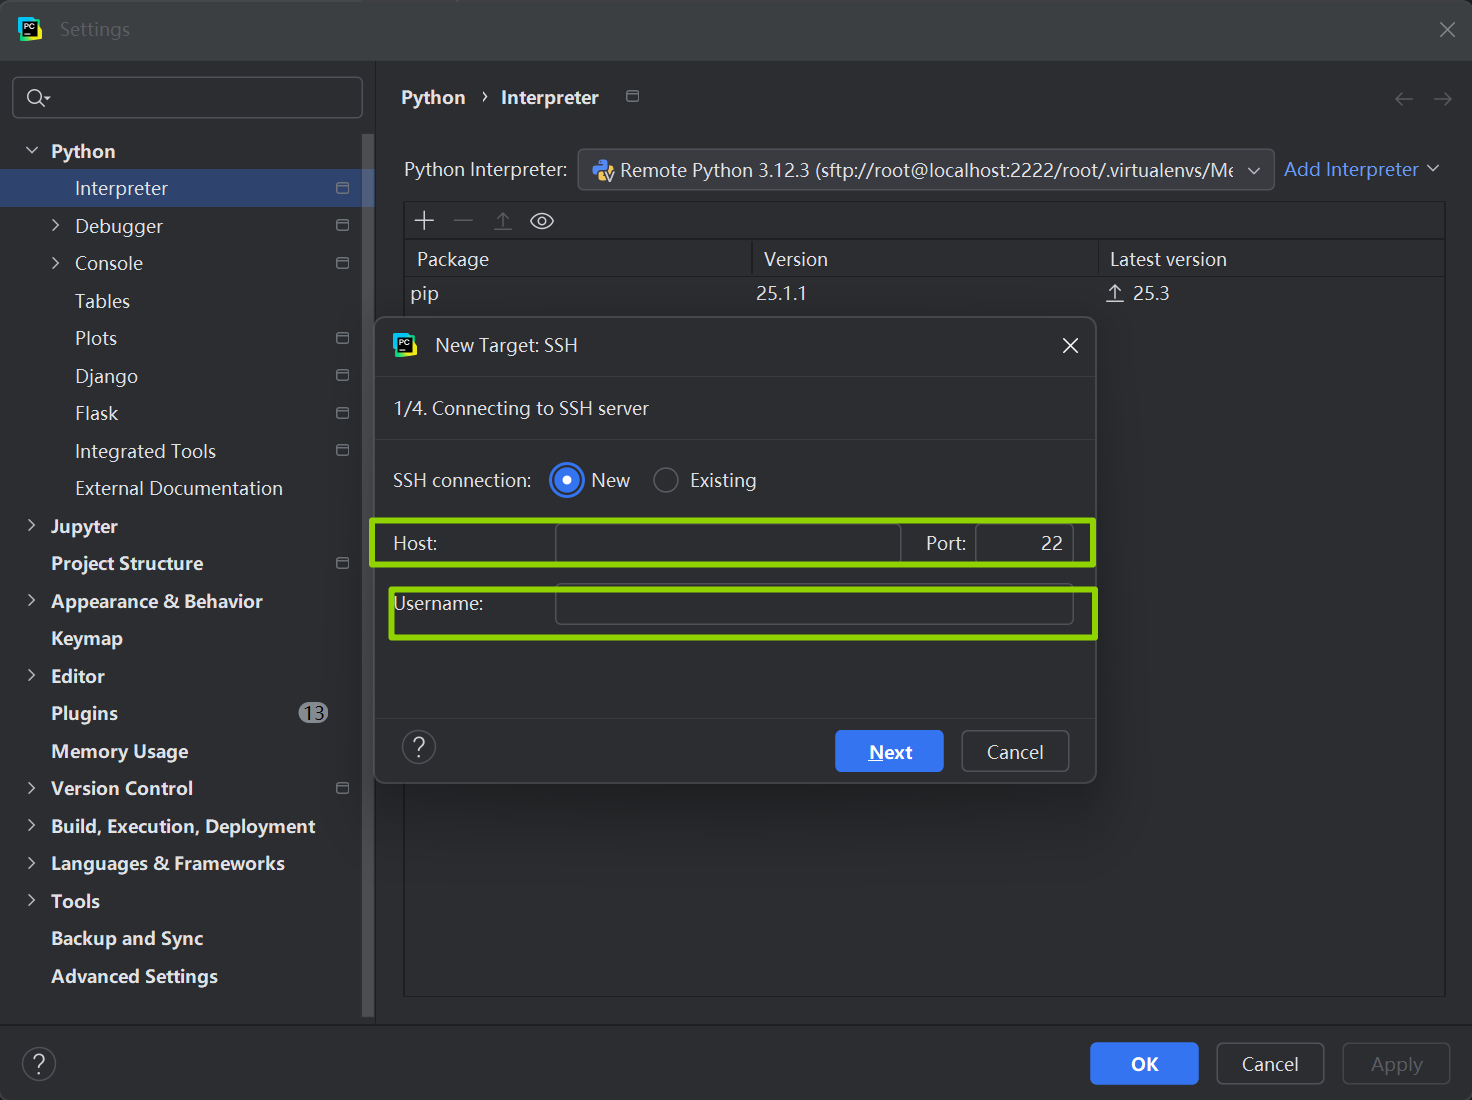
Task: Click the add package plus icon
Action: pos(424,221)
